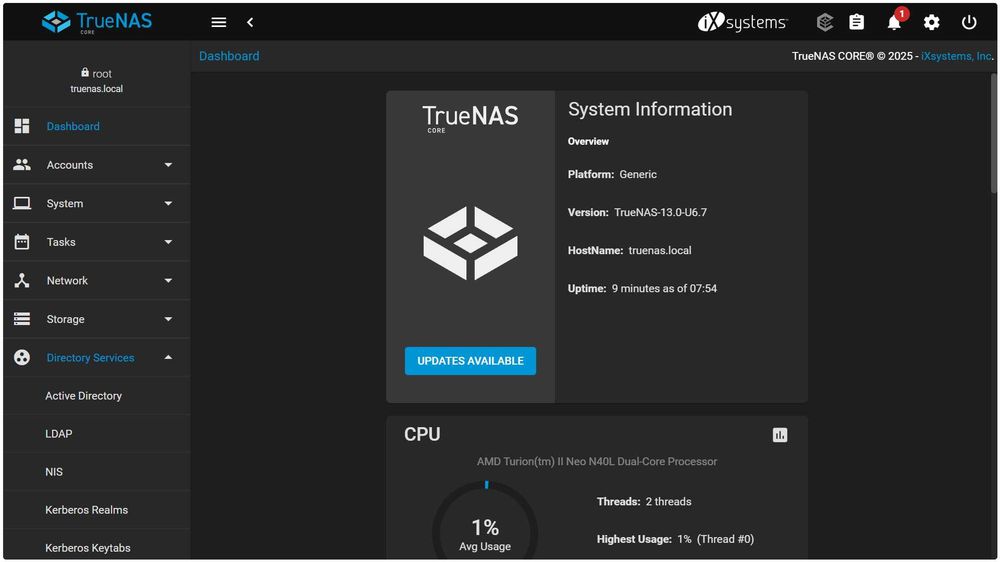Viewport: 1000px width, 562px height.
Task: Click the Version TrueNAS-13.0-U6.7 text
Action: (637, 212)
